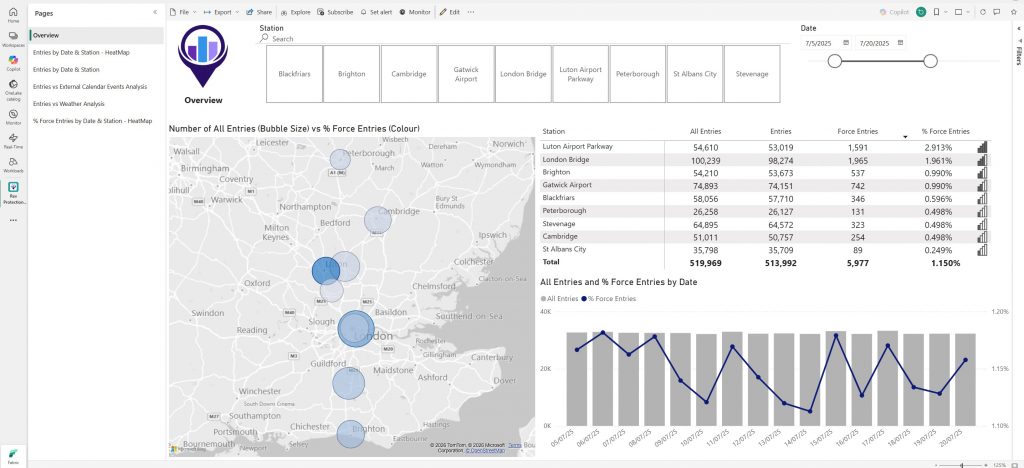The height and width of the screenshot is (468, 1024).
Task: Click the Edit button in toolbar
Action: pyautogui.click(x=449, y=12)
